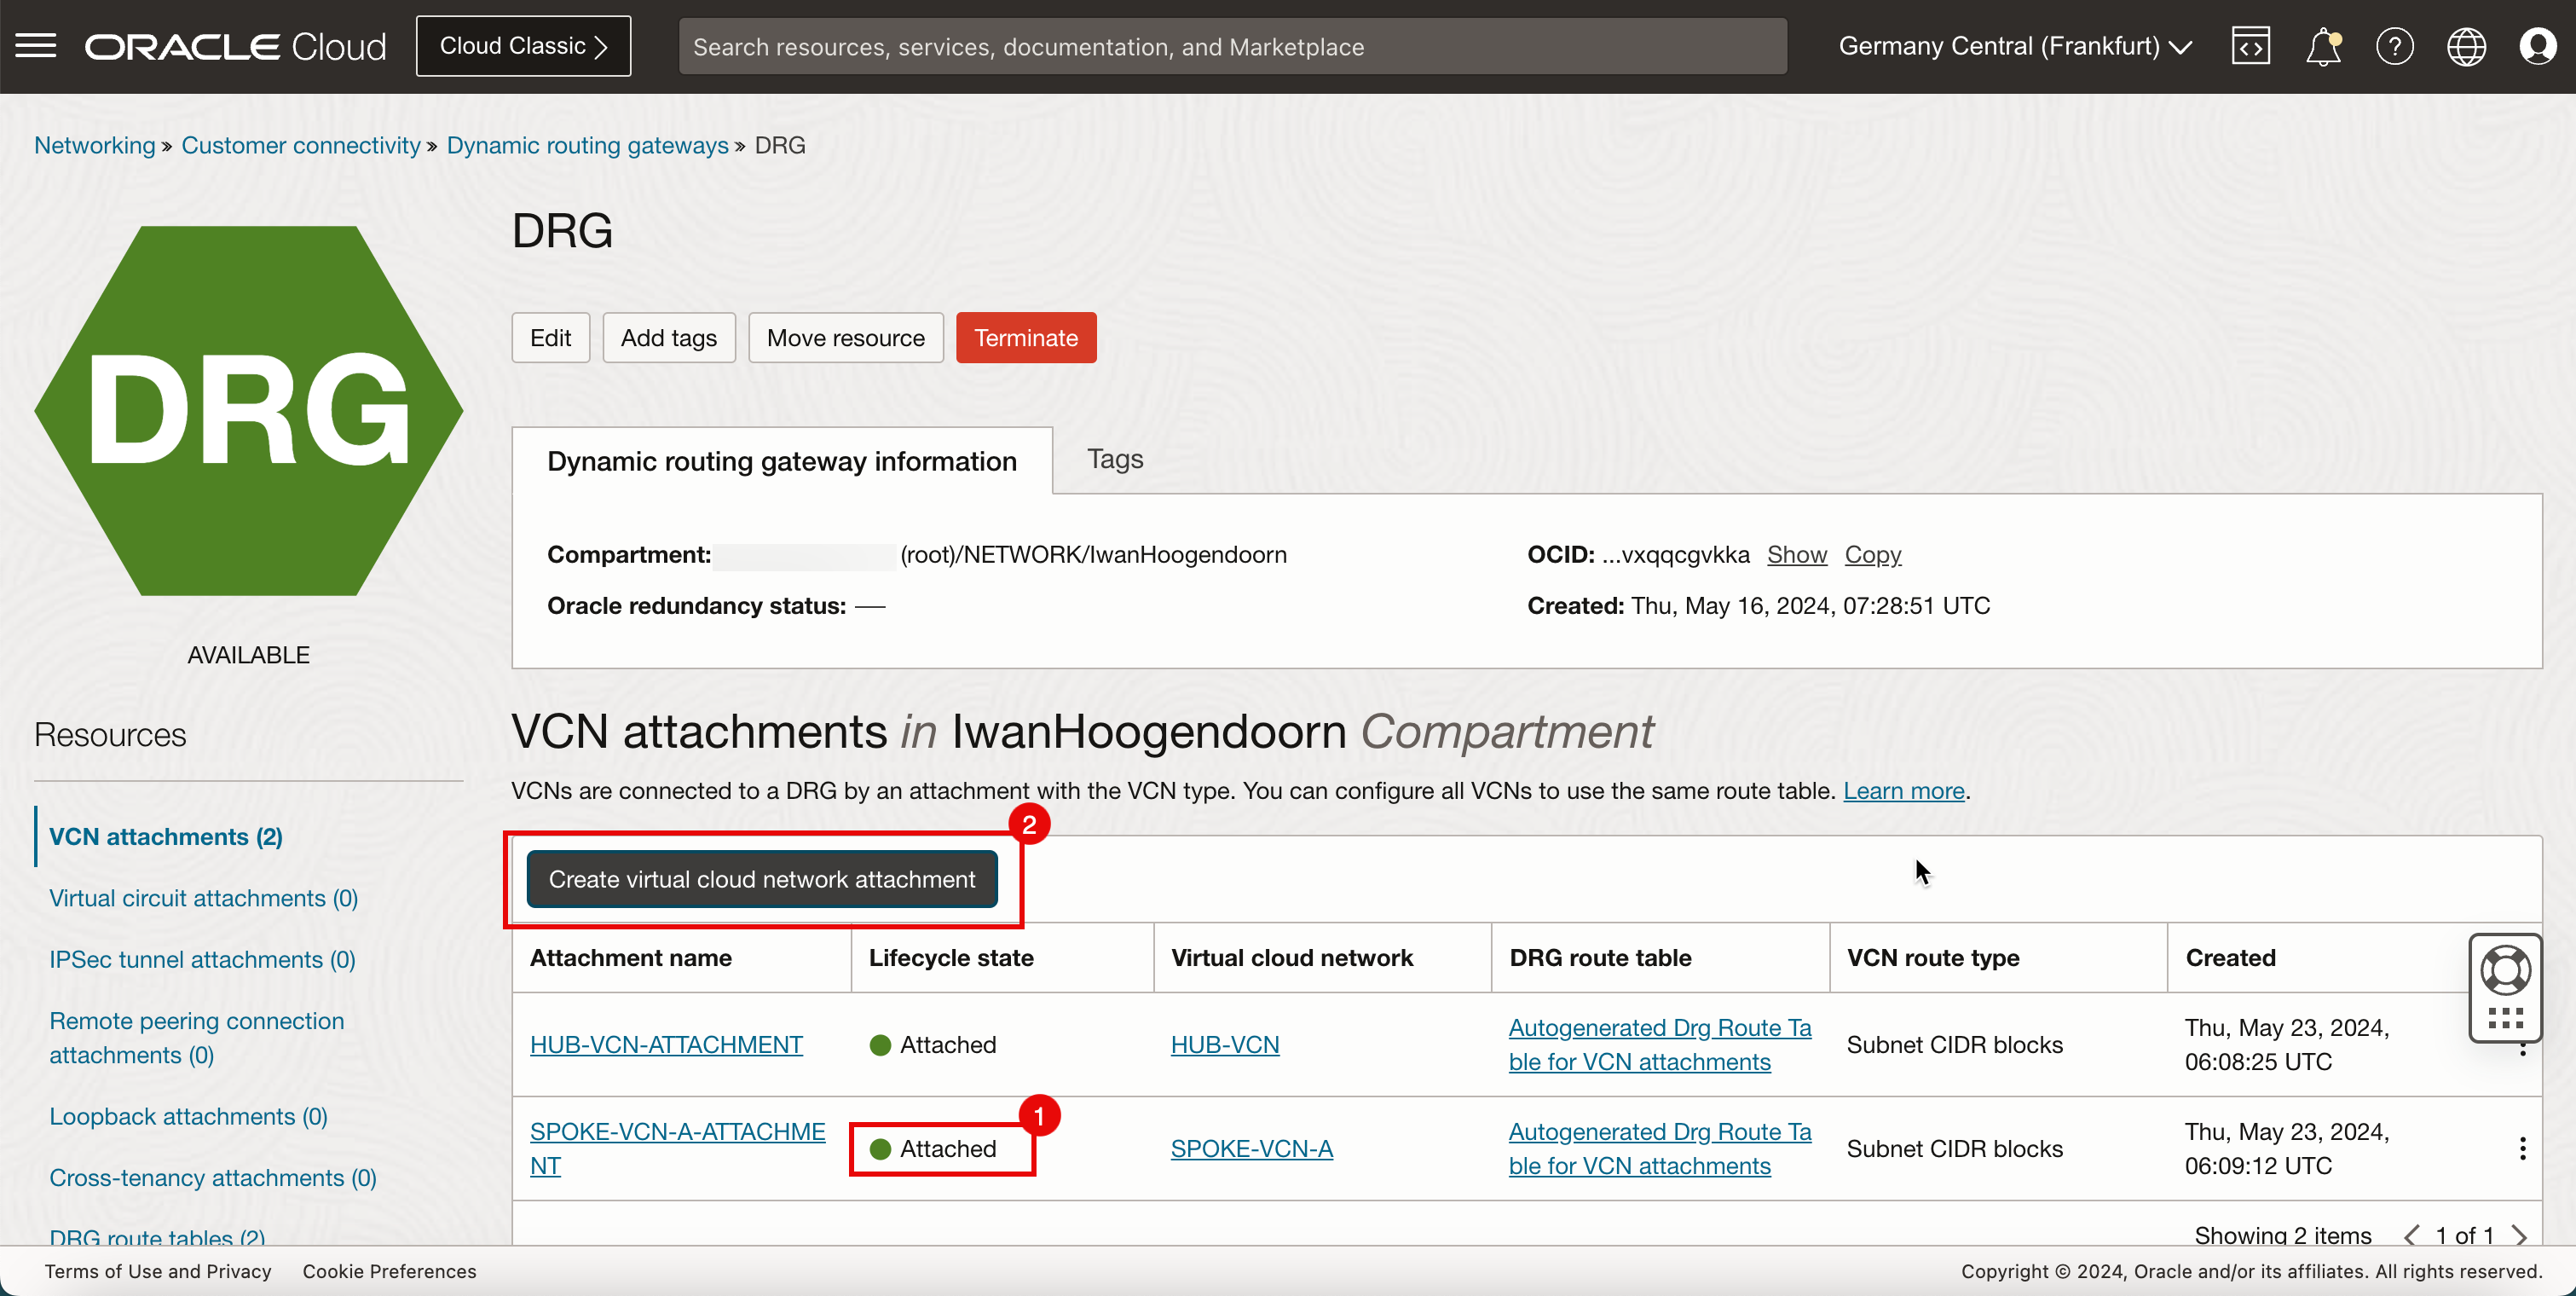Click the Attached status indicator for SPOKE-VCN-A

pyautogui.click(x=932, y=1148)
